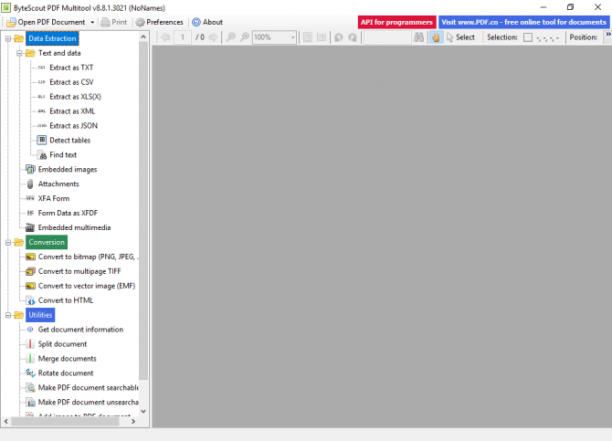
Task: Click the Attachments paperclip icon
Action: [x=30, y=184]
